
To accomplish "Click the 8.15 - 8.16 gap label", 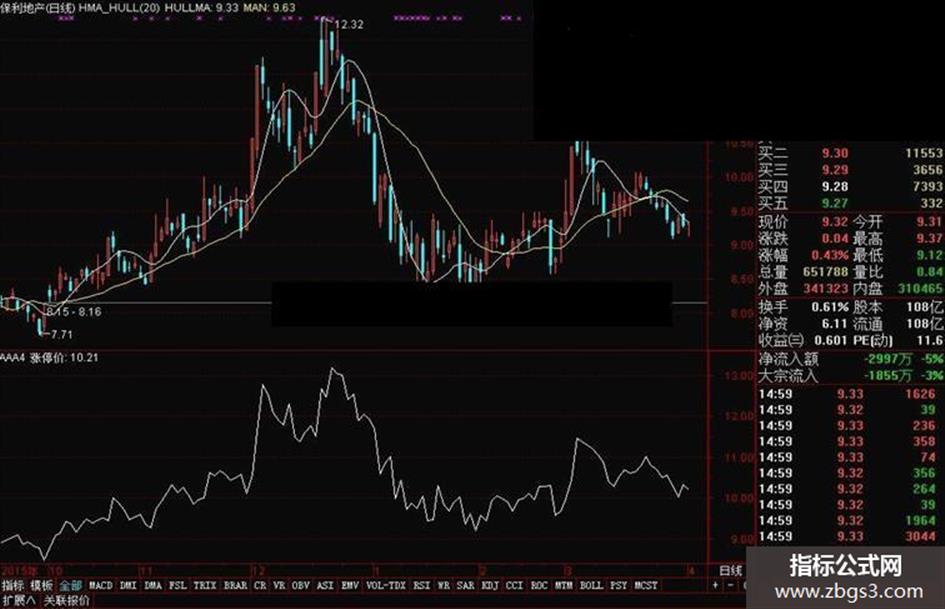I will tap(74, 312).
